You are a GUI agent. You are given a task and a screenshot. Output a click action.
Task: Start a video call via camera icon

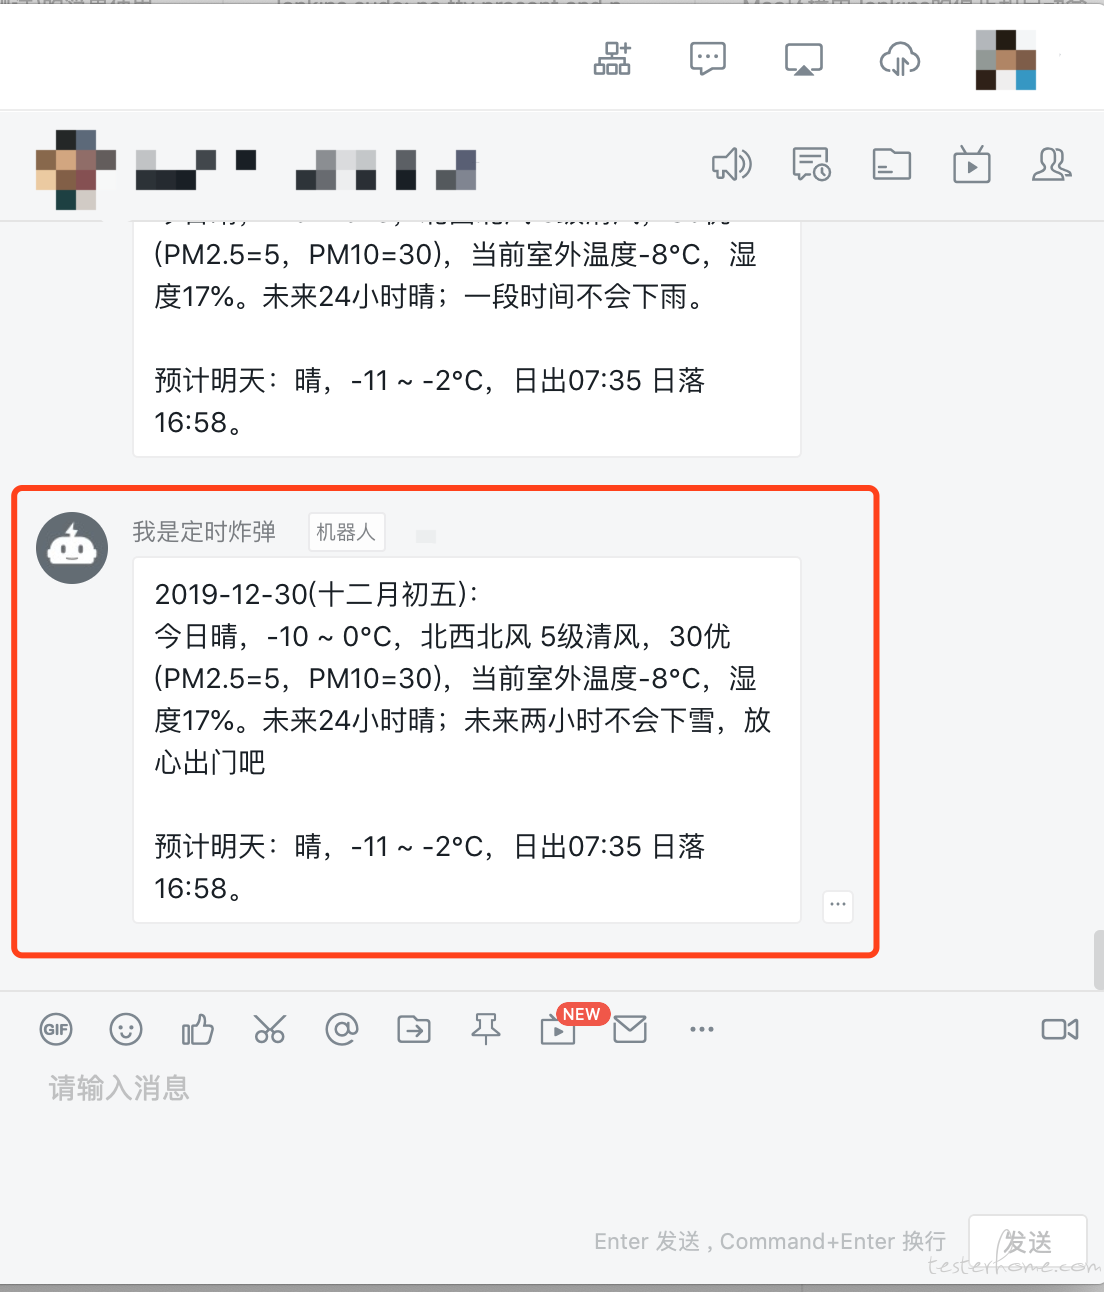[1060, 1029]
